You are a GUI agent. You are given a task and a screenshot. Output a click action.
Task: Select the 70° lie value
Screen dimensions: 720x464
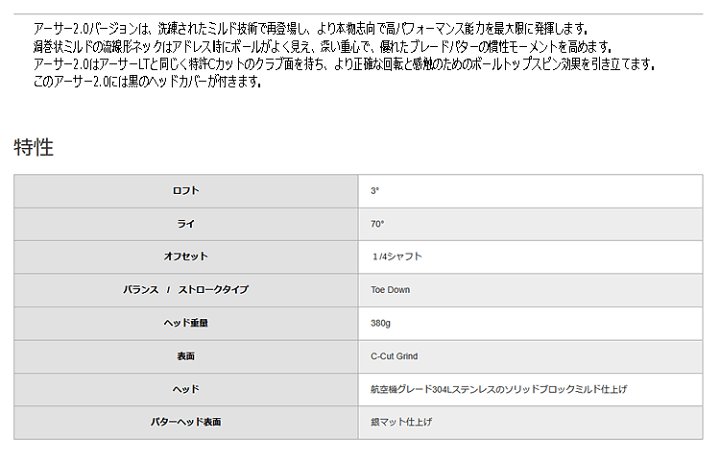[377, 224]
